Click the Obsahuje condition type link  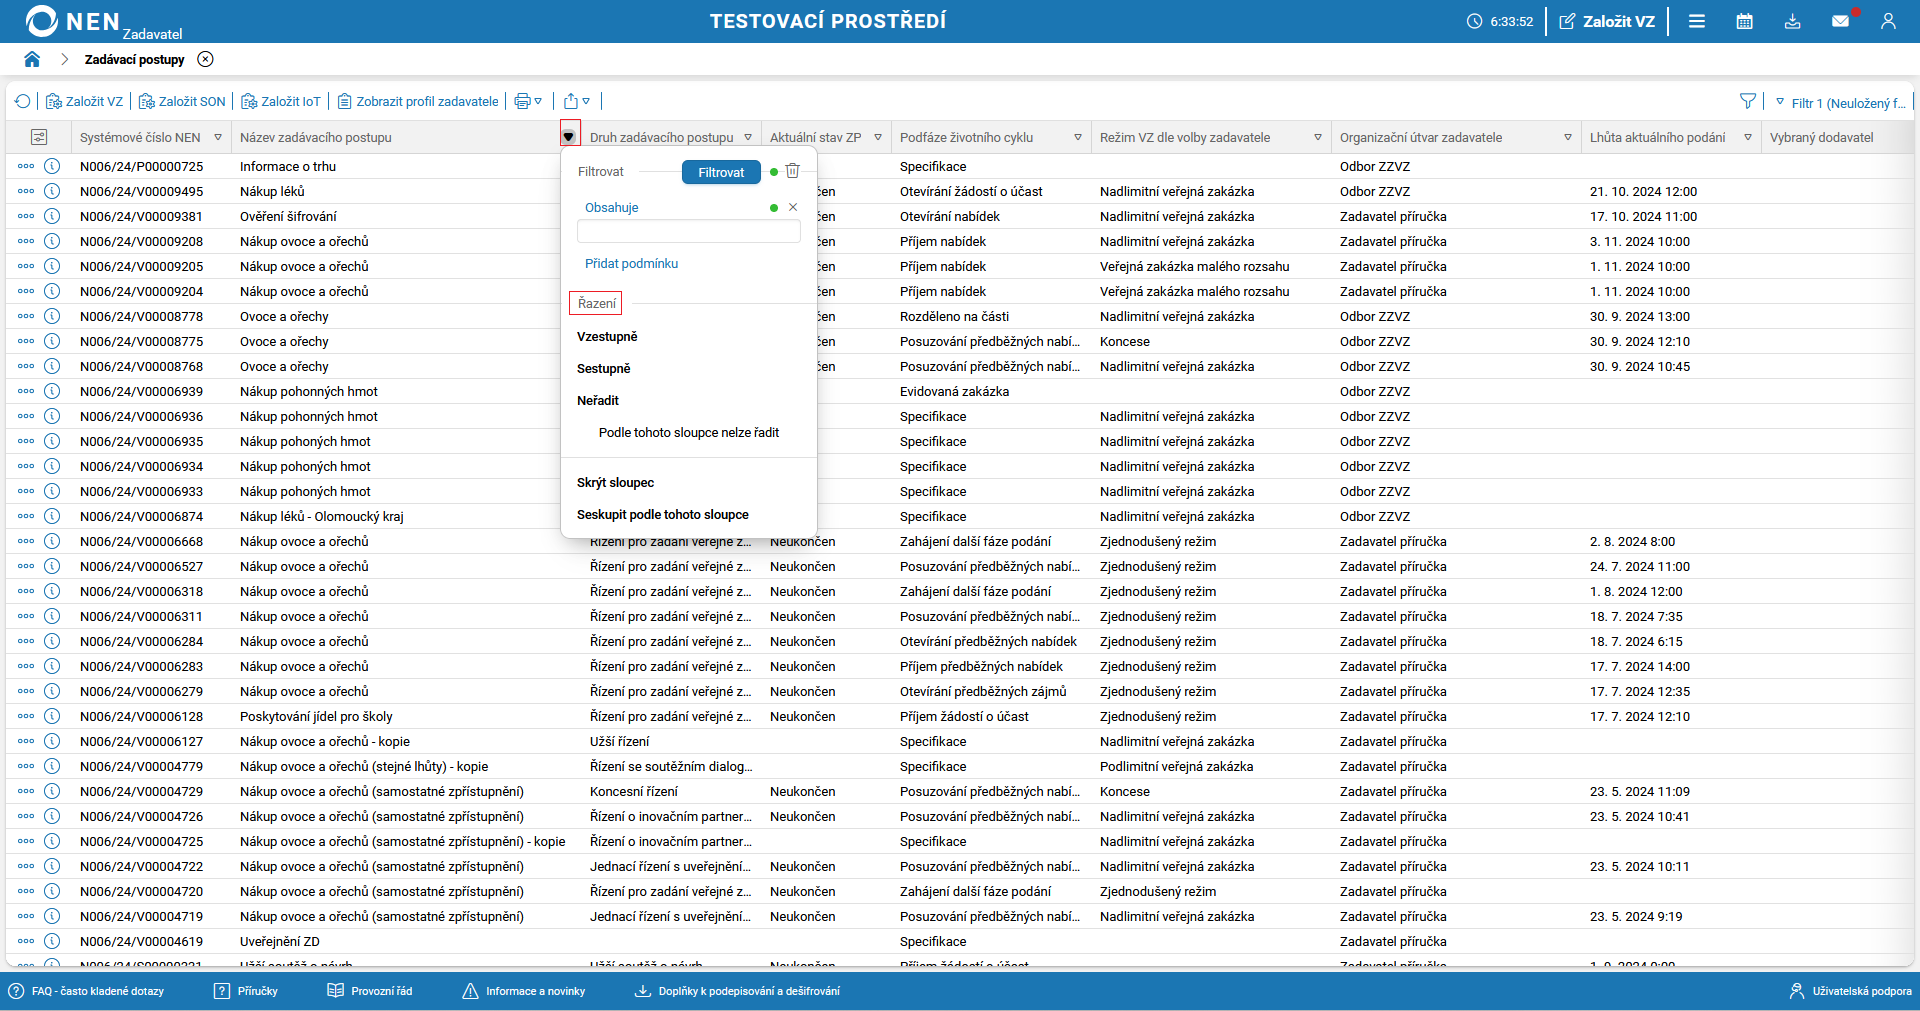[611, 207]
